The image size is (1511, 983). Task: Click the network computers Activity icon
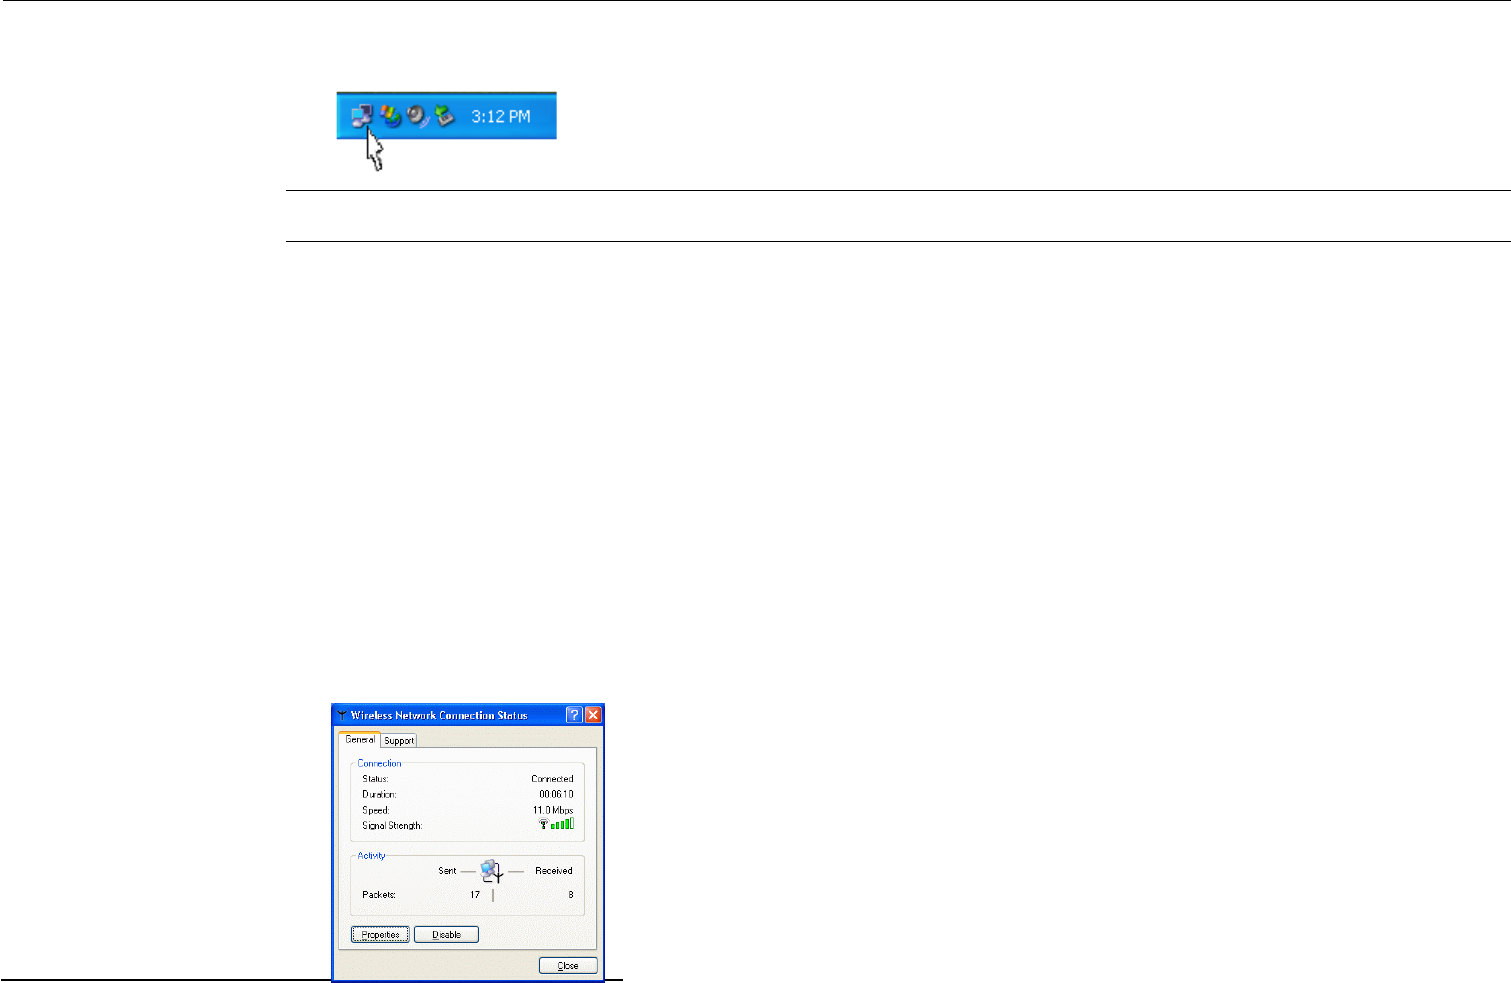click(491, 872)
